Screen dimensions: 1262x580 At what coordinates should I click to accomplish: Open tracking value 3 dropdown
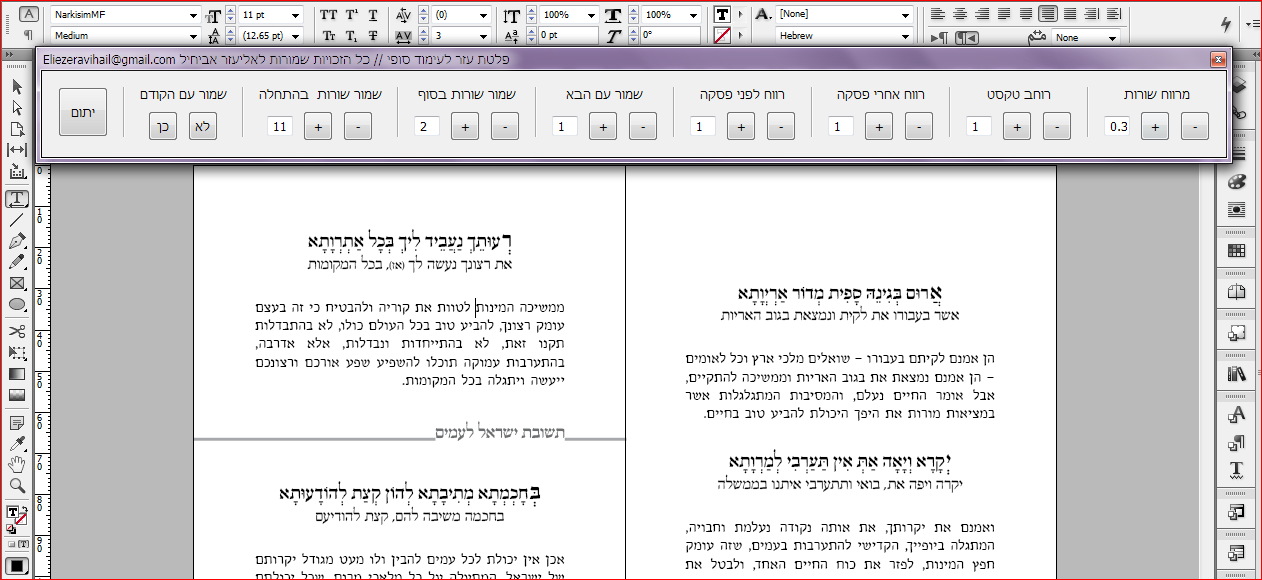(x=484, y=36)
